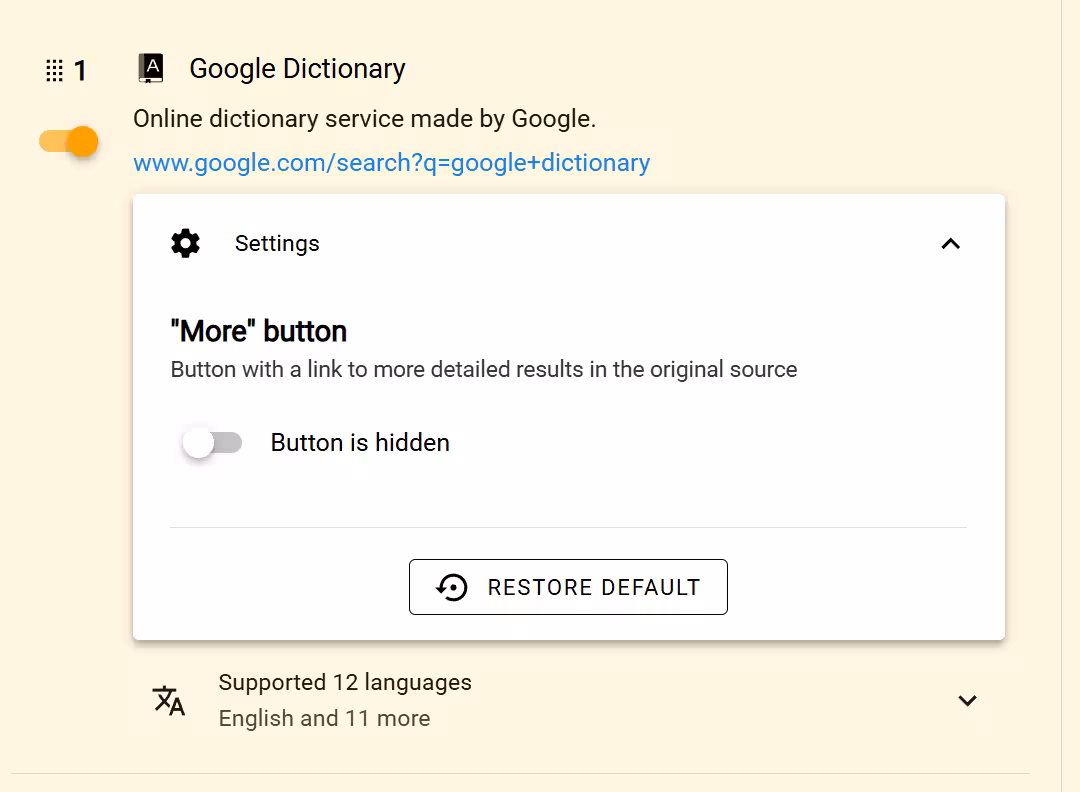
Task: Click the restore history icon
Action: [452, 587]
